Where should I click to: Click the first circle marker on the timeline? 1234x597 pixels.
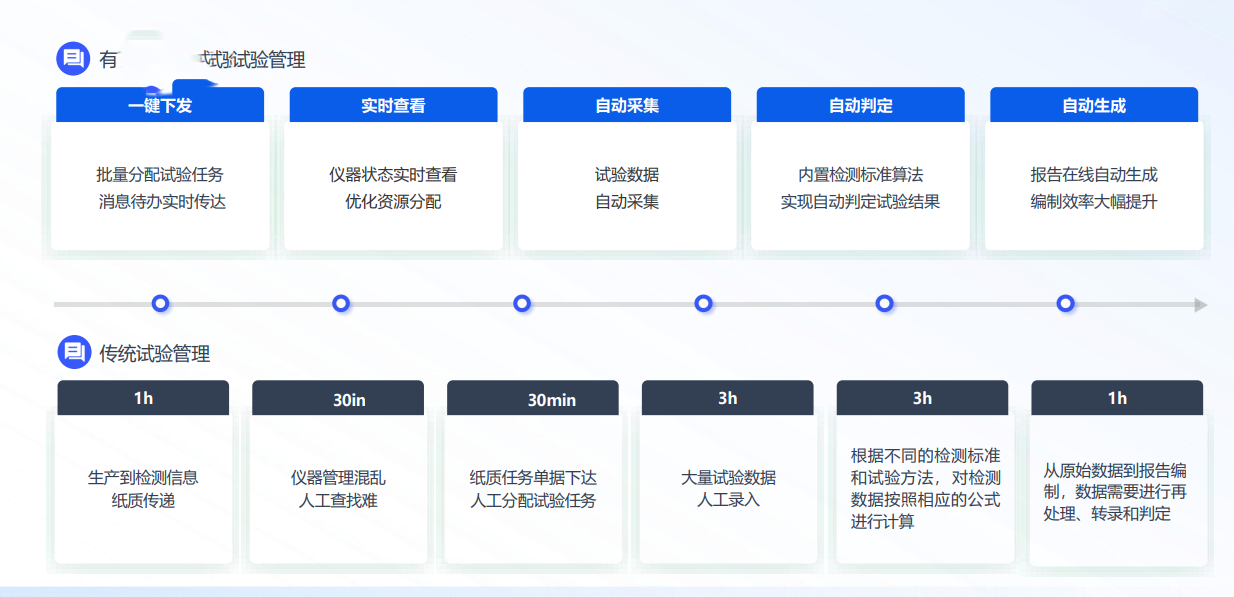tap(160, 303)
